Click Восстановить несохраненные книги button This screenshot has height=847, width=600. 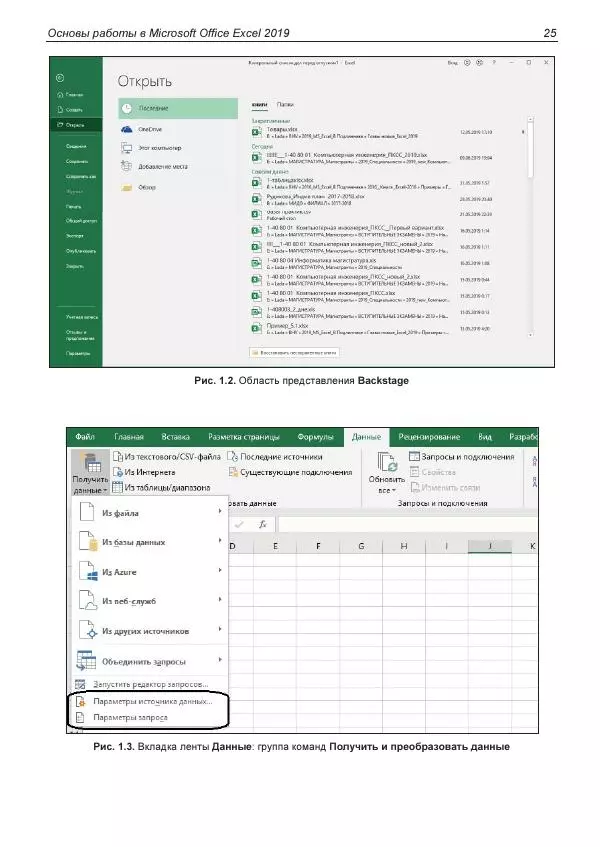pyautogui.click(x=294, y=353)
